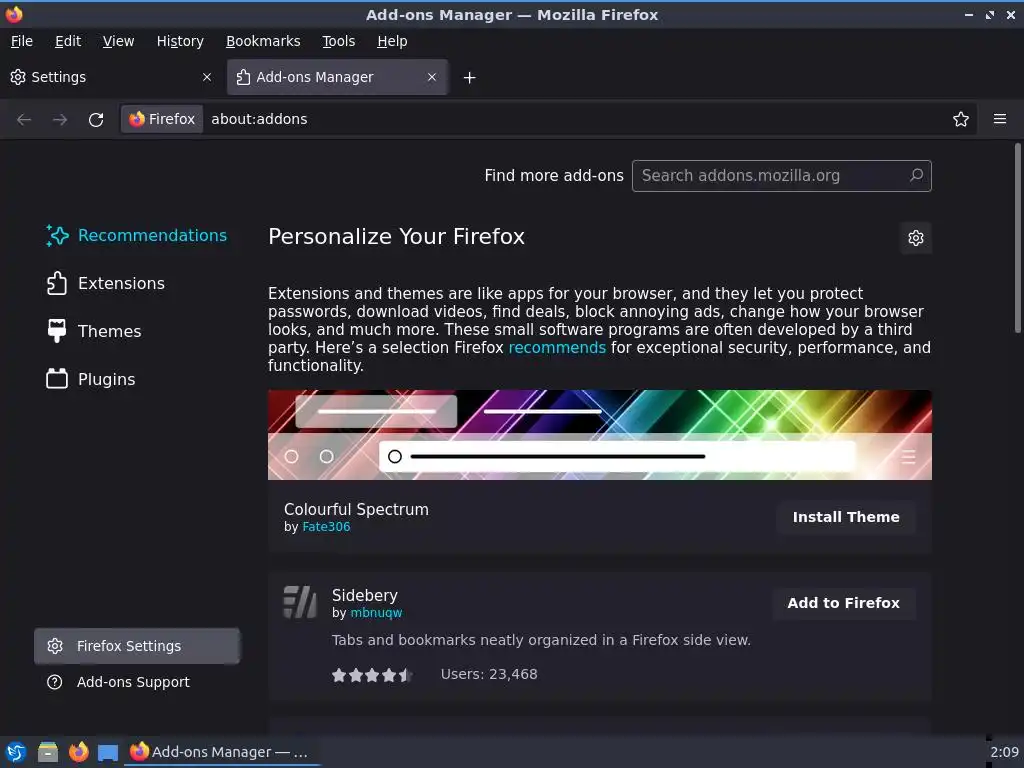
Task: Open the mbnuqw author link
Action: [x=376, y=613]
